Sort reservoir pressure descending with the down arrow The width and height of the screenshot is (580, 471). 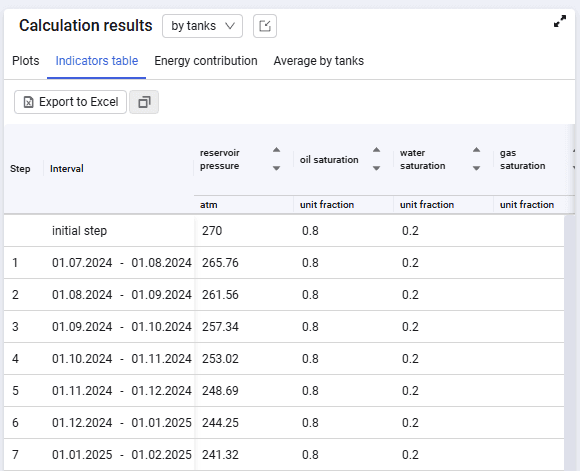point(276,168)
